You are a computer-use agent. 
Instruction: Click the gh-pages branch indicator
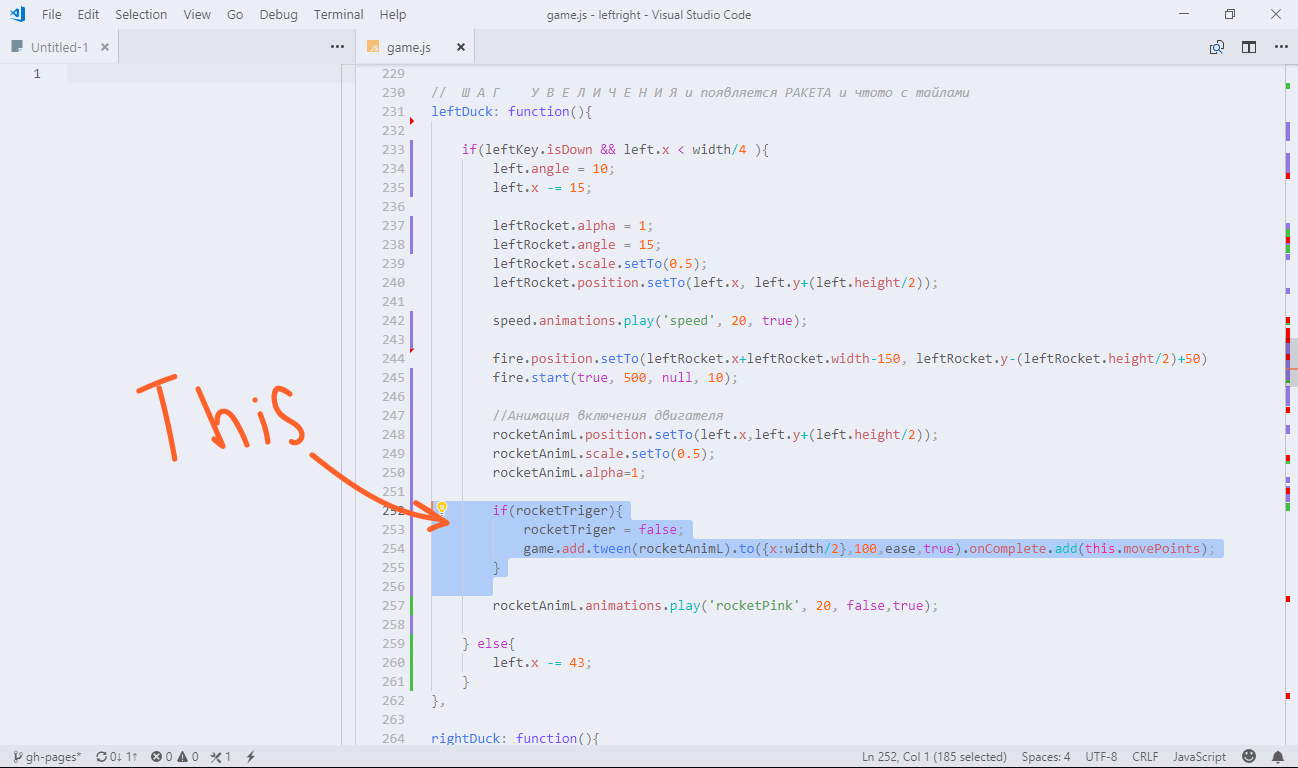pyautogui.click(x=48, y=757)
